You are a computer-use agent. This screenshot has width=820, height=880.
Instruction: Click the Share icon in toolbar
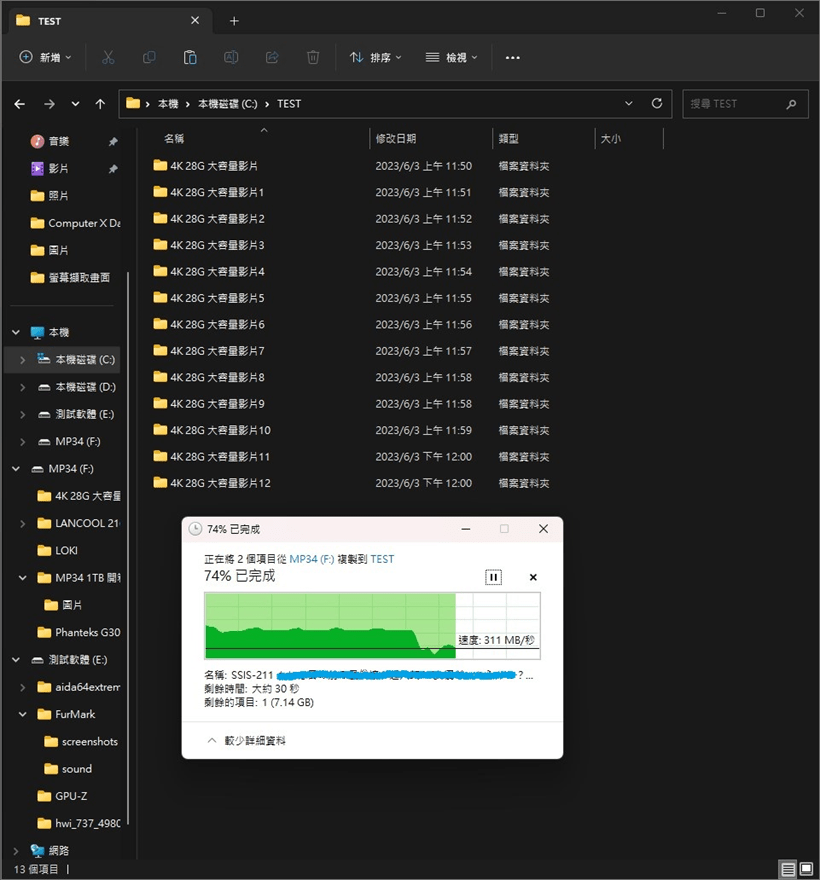coord(272,57)
